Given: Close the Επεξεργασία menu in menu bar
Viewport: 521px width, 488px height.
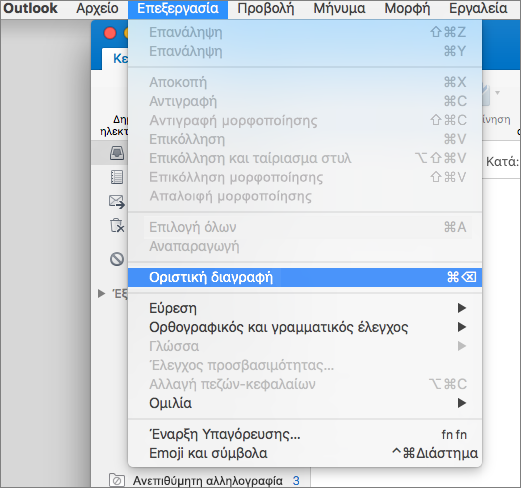Looking at the screenshot, I should coord(178,9).
